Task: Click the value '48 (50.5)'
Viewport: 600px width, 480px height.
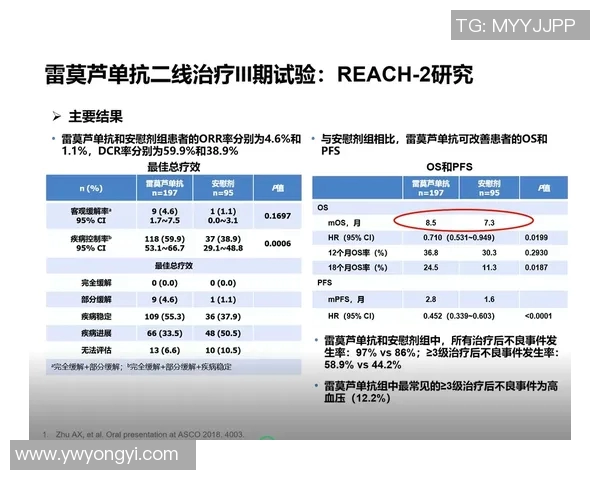Action: tap(223, 333)
